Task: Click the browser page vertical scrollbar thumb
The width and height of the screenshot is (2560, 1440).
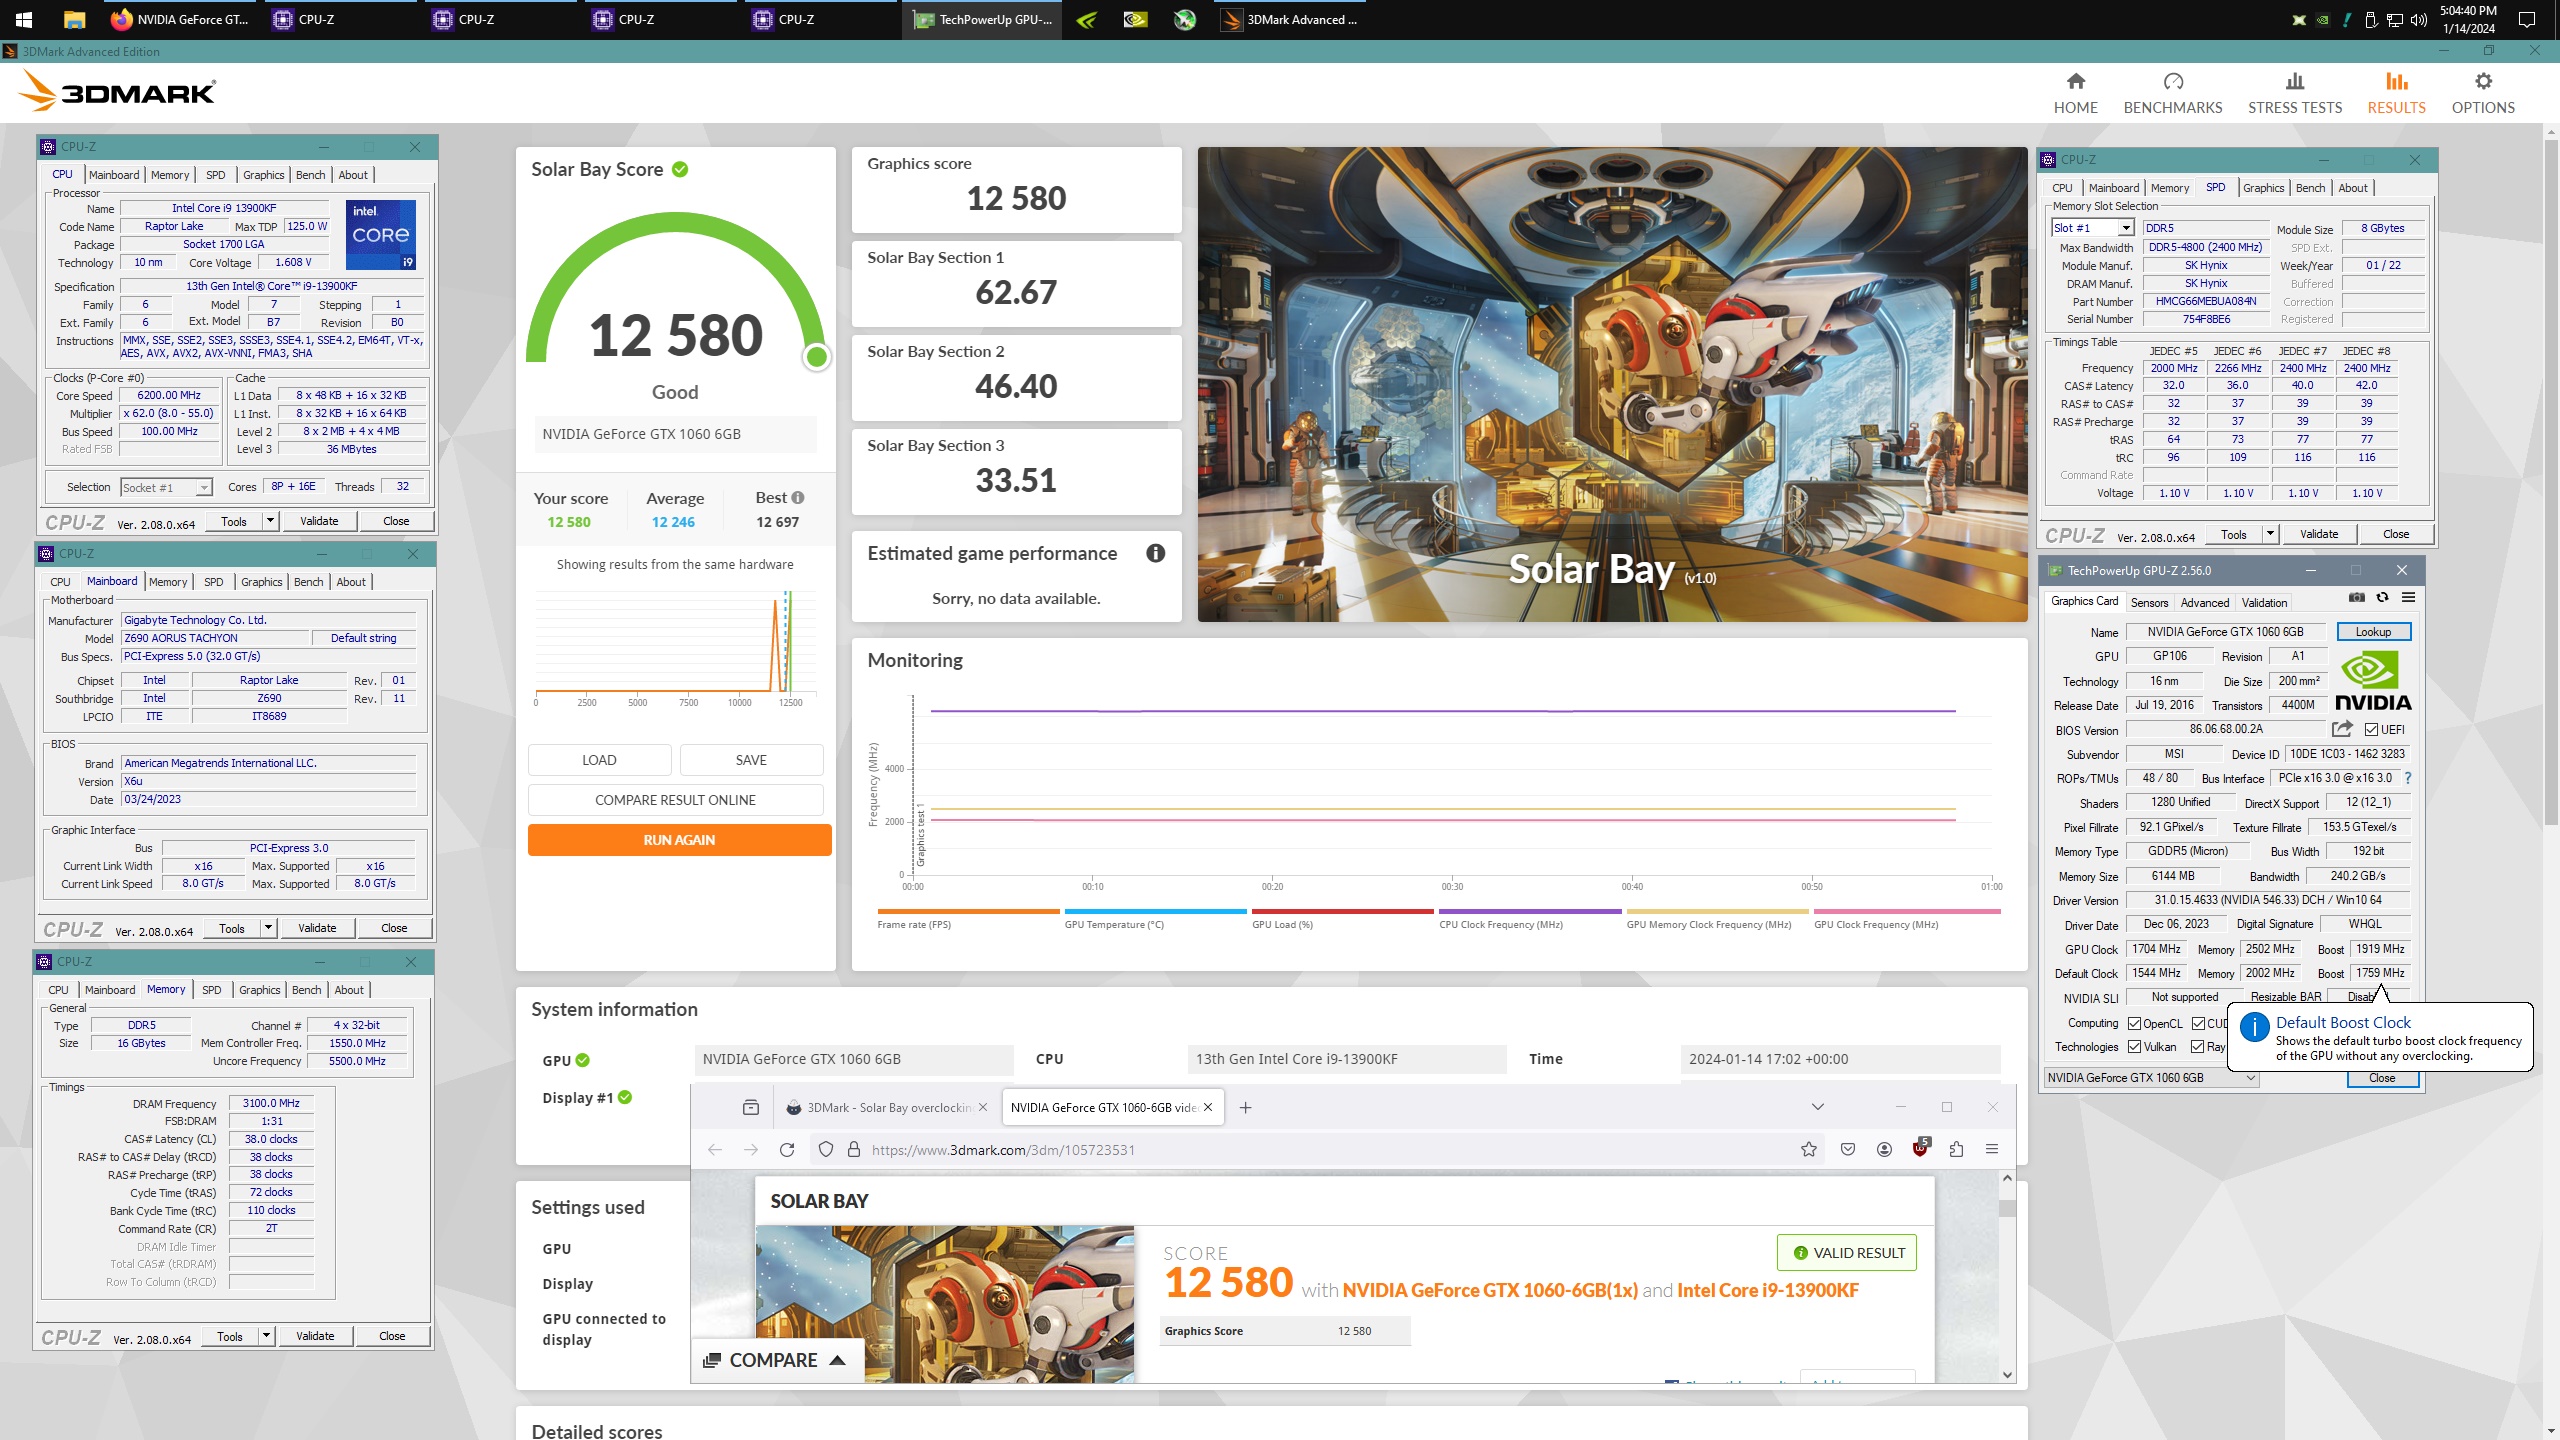Action: (2006, 1208)
